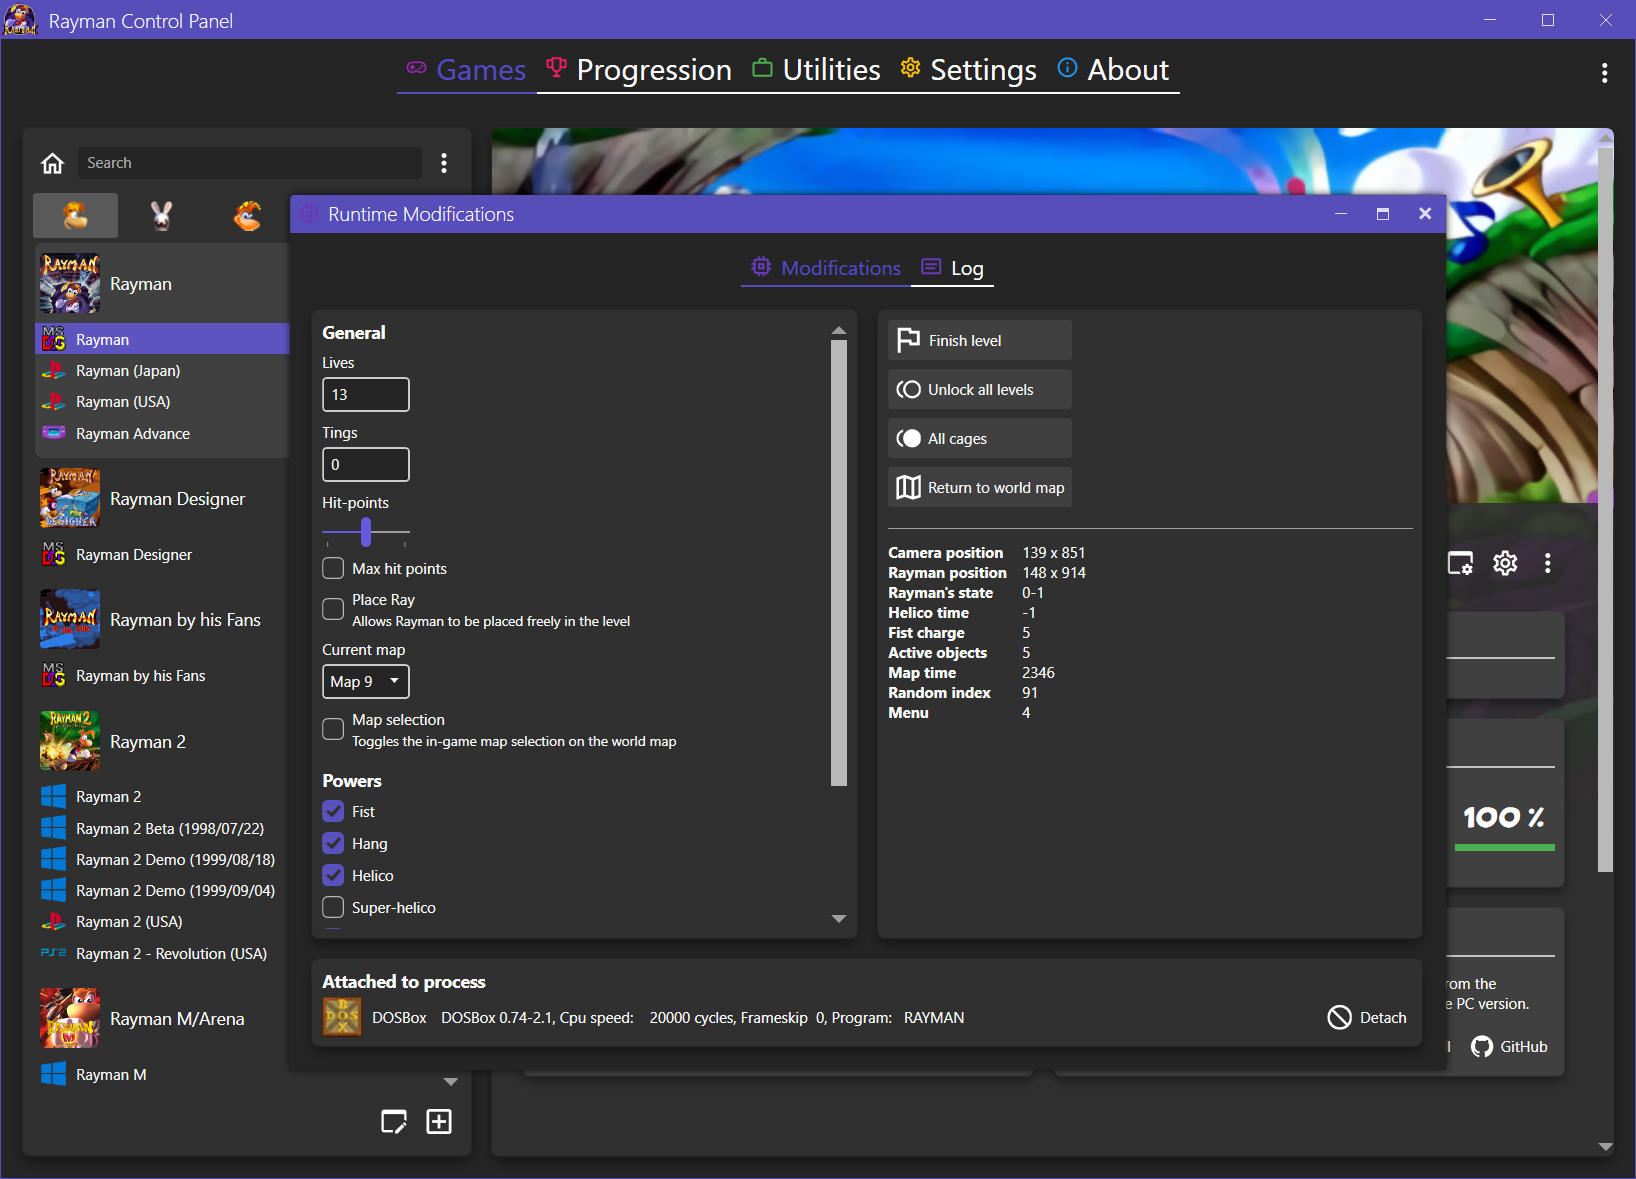Select Rayman (Japan) PlayStation entry
The width and height of the screenshot is (1636, 1179).
click(x=162, y=371)
